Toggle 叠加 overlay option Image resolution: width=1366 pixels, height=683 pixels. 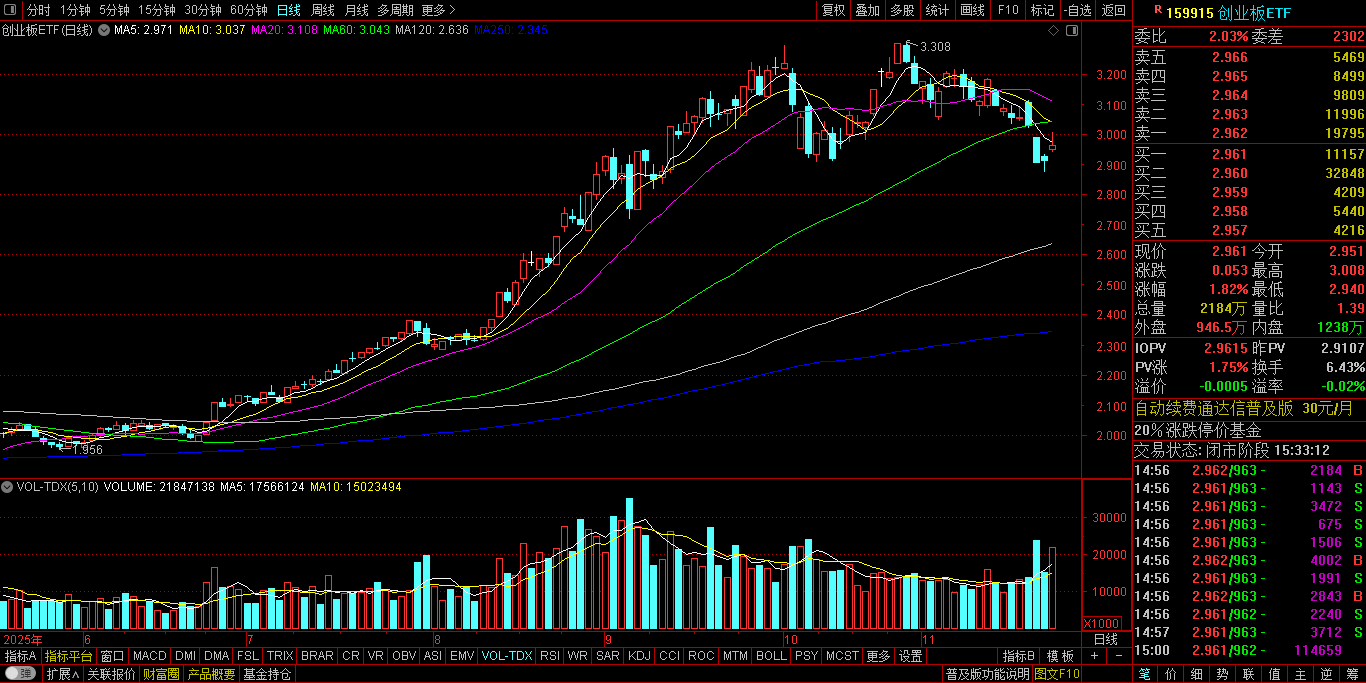point(868,10)
